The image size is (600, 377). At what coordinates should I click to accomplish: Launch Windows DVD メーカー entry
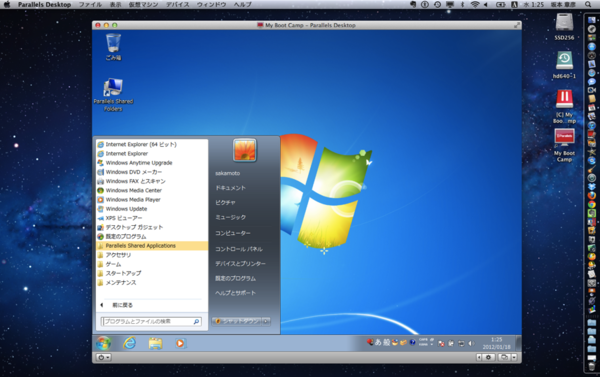coord(152,172)
